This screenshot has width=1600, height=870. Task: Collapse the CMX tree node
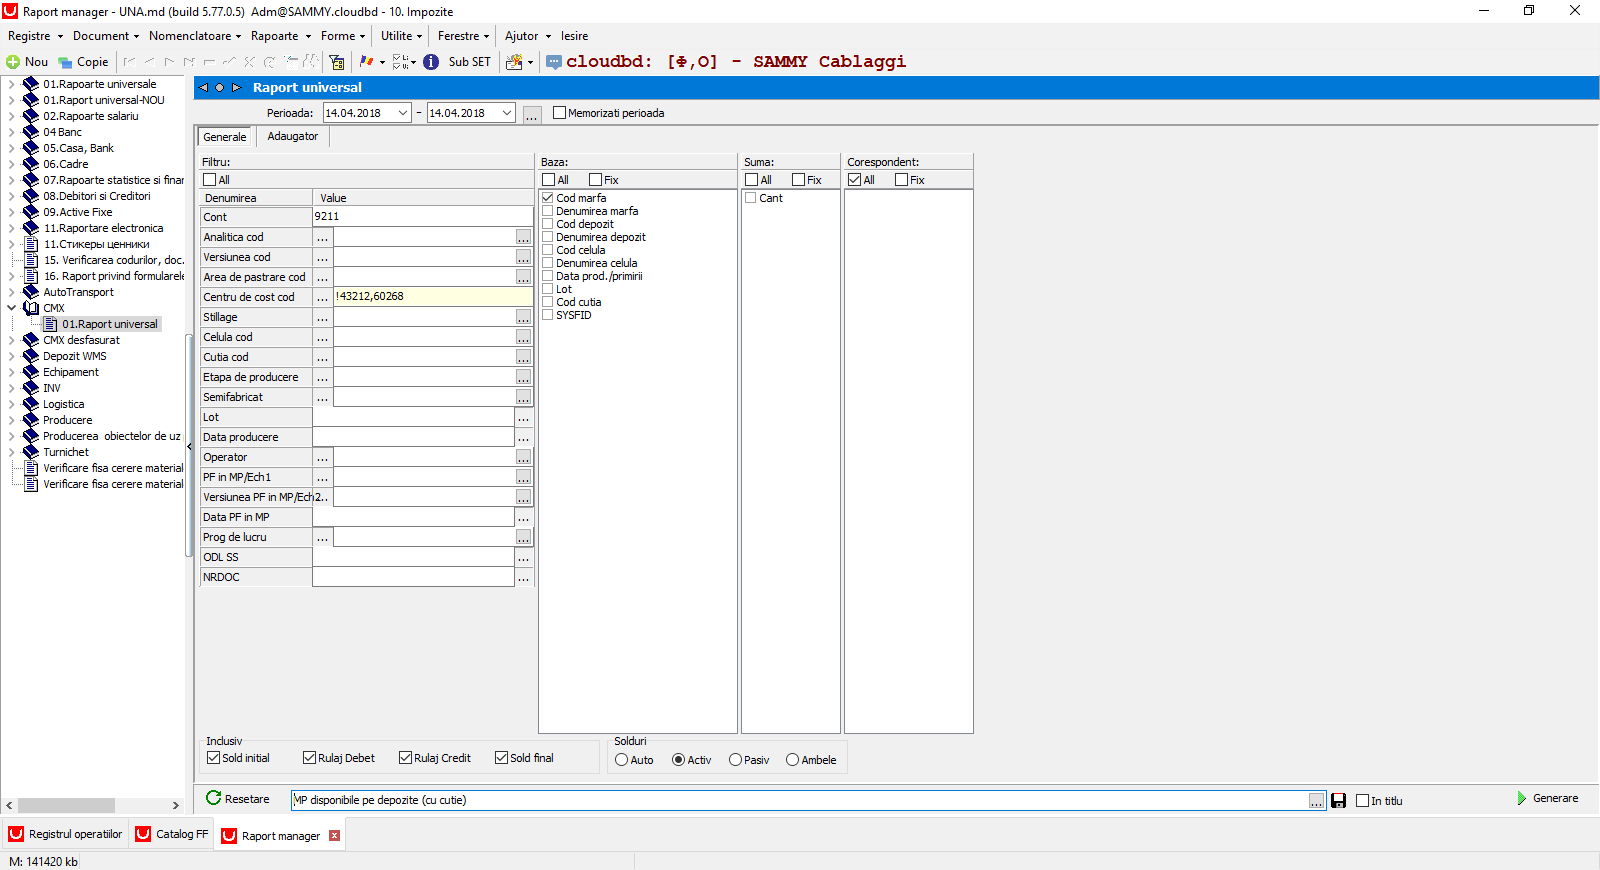(x=11, y=308)
